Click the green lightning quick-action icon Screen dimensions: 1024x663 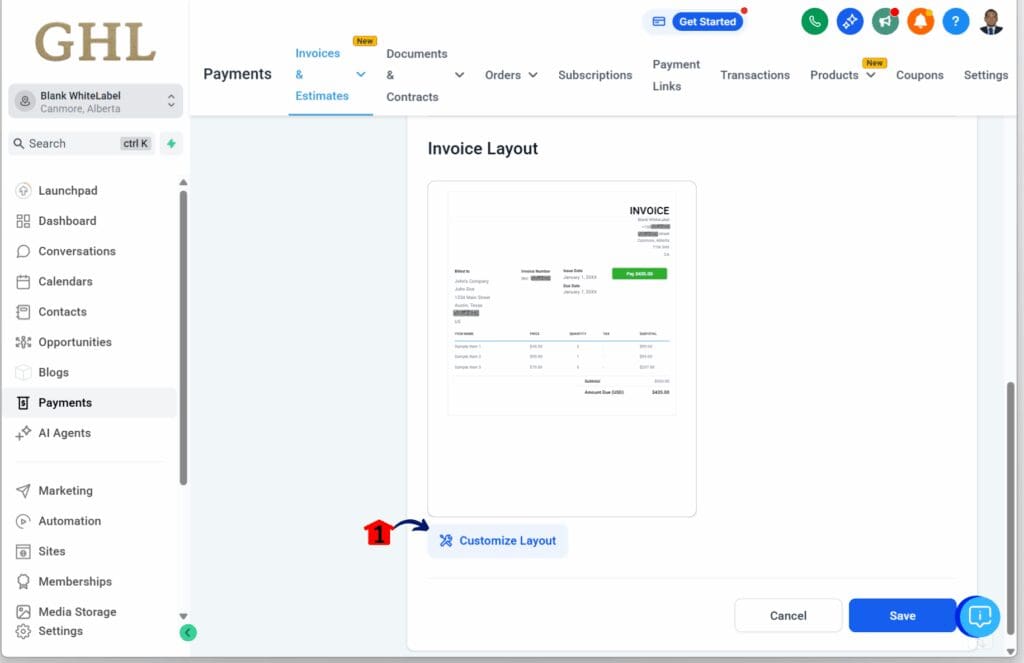pos(170,143)
